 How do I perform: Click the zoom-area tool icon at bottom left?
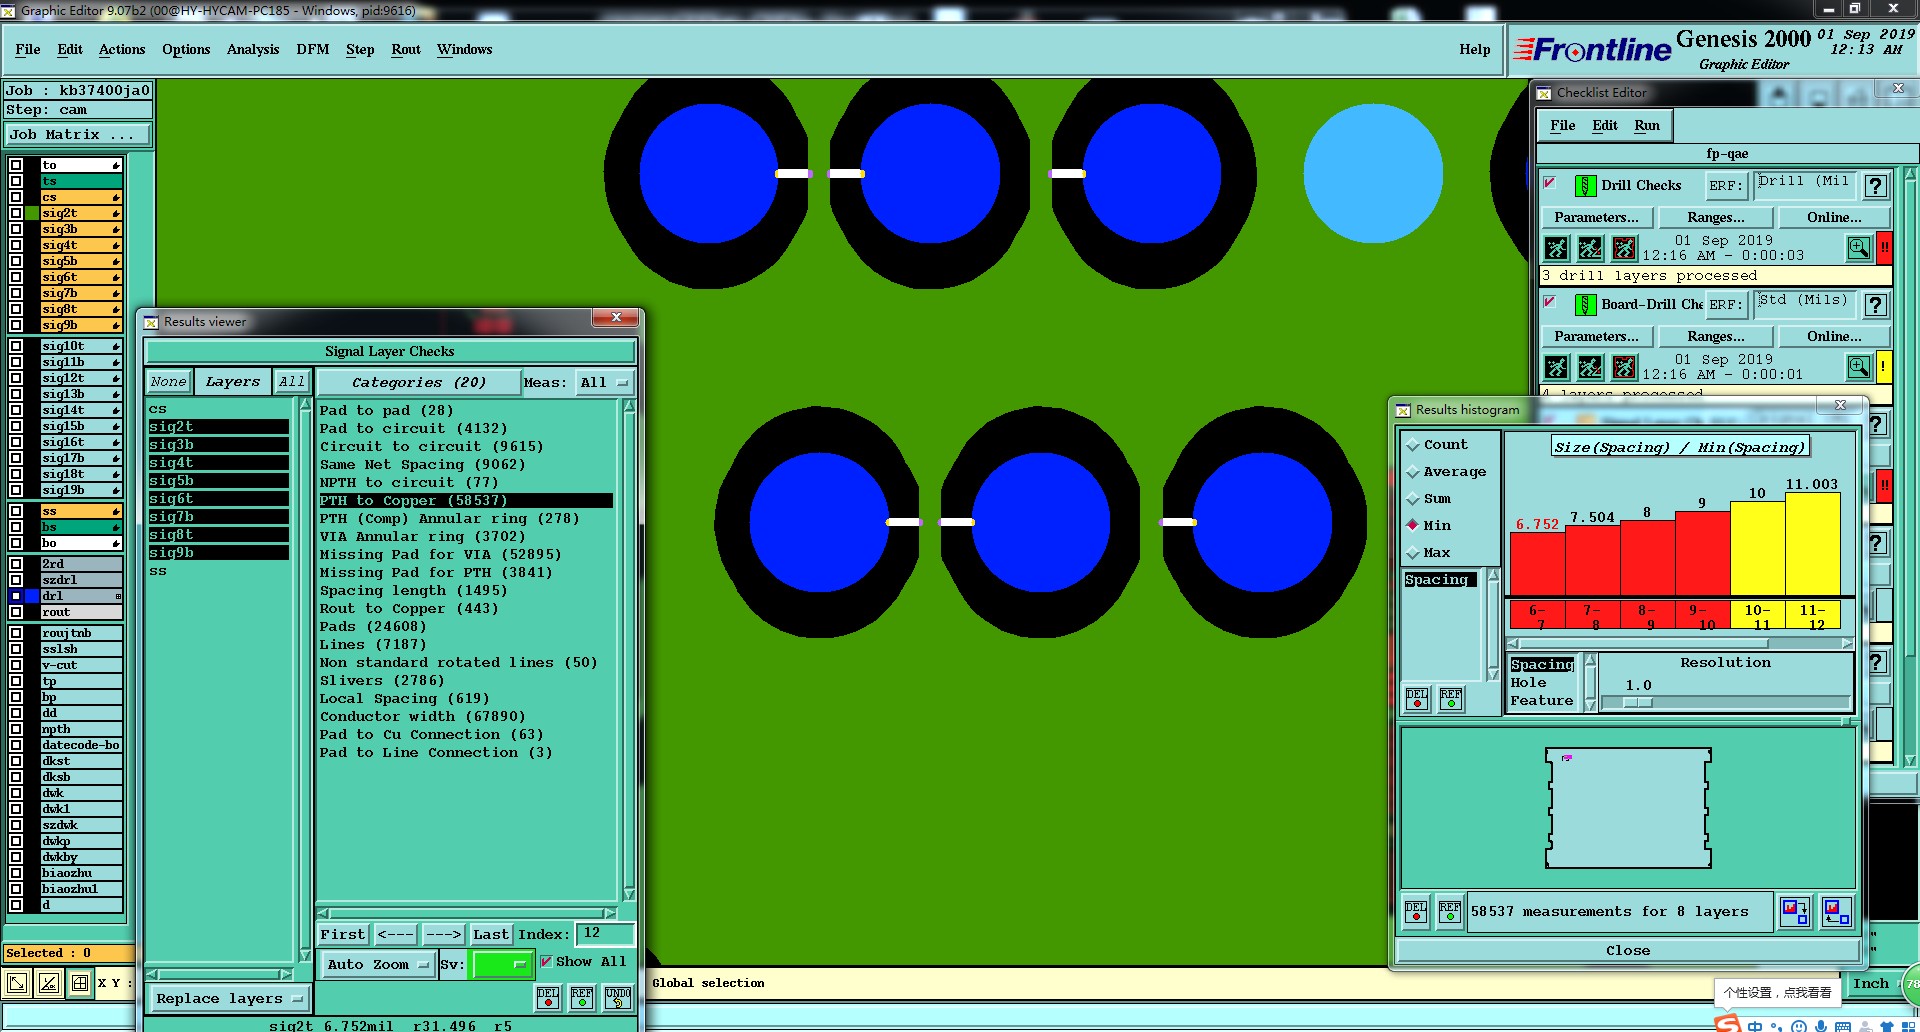[17, 983]
